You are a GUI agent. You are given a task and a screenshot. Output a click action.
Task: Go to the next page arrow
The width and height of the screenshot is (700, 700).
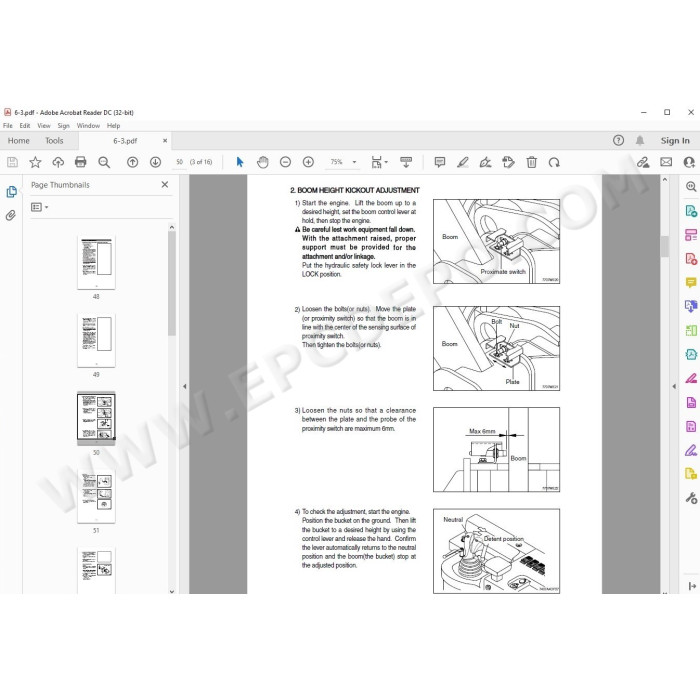(x=155, y=162)
